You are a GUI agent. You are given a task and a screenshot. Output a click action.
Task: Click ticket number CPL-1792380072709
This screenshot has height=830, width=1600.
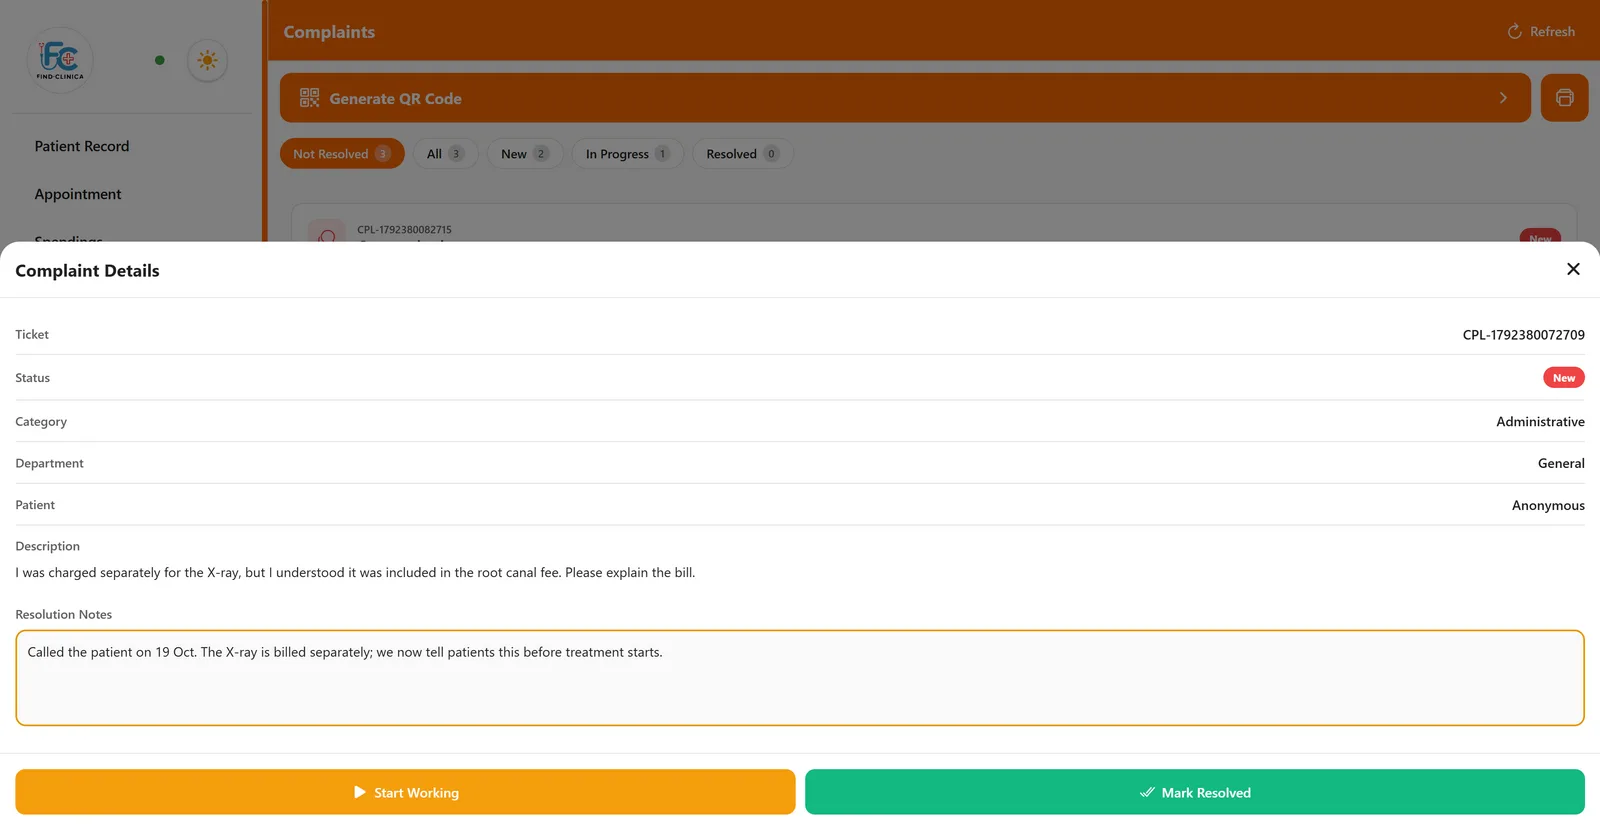click(x=1523, y=335)
